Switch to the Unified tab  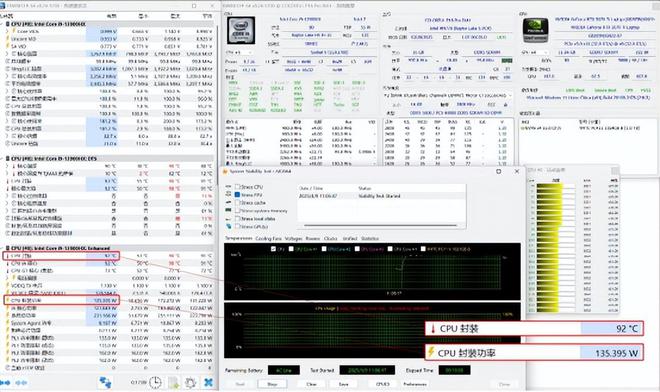pos(349,238)
